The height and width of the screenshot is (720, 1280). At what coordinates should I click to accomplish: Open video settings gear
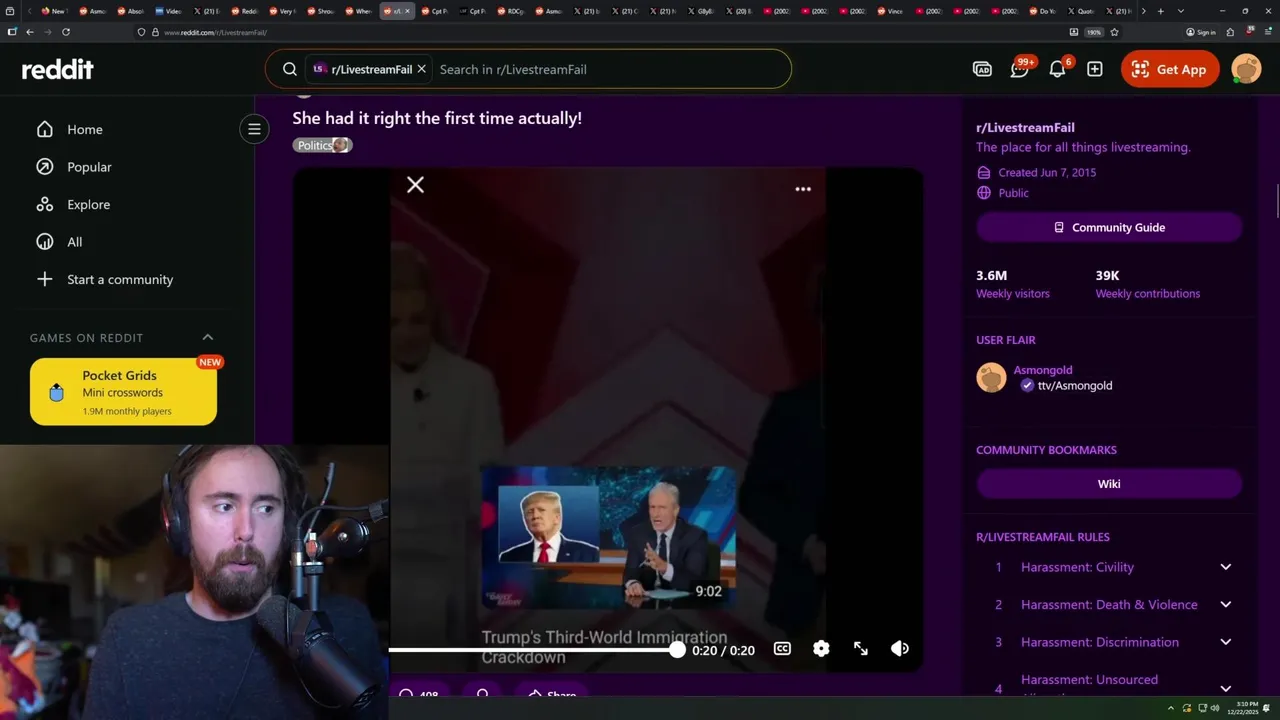tap(821, 649)
